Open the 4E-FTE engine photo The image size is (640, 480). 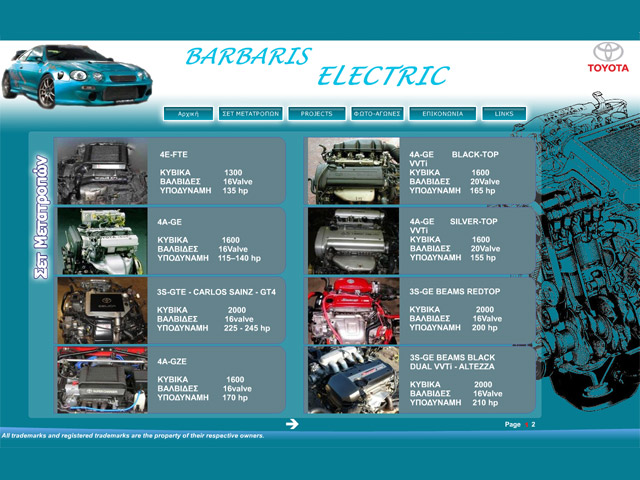(x=102, y=171)
